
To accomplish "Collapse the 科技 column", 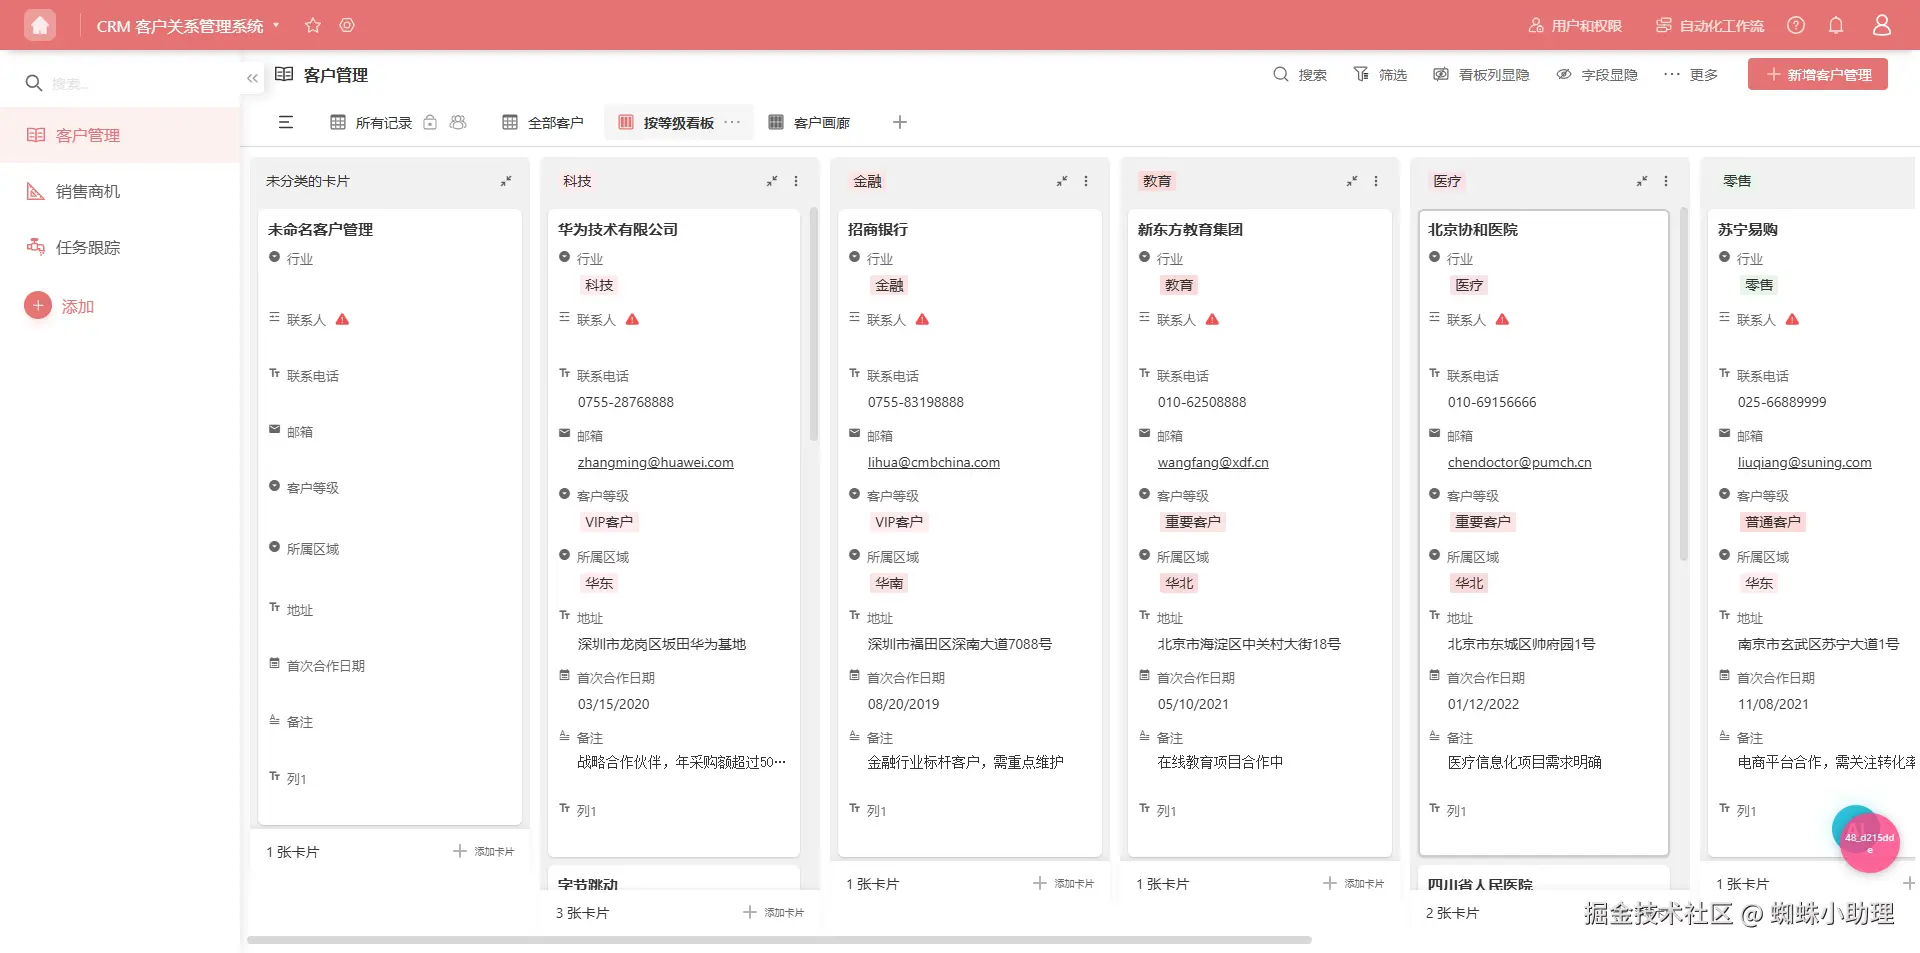I will [x=772, y=181].
